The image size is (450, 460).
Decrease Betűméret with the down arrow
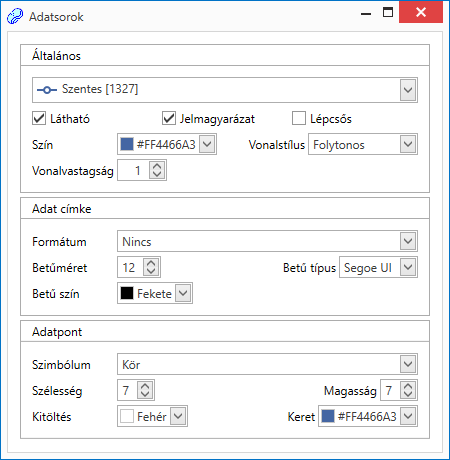click(x=151, y=271)
